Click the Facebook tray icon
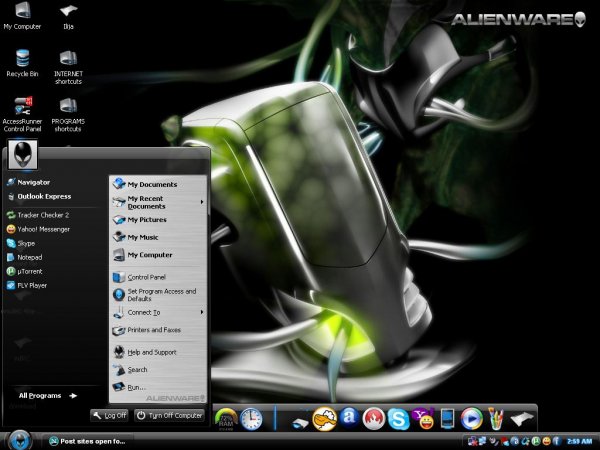This screenshot has width=600, height=450. tap(557, 441)
